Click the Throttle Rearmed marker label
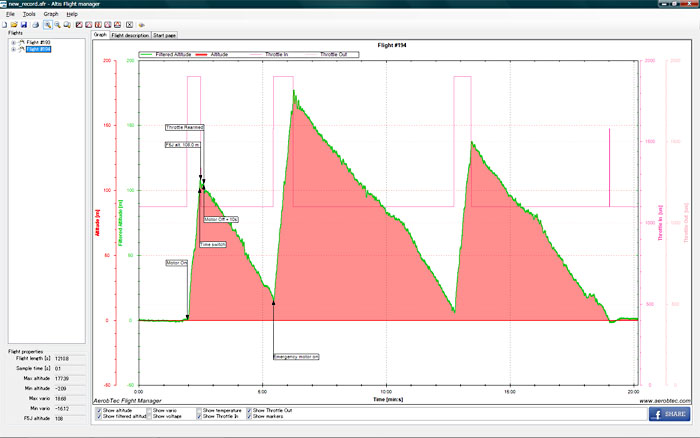Image resolution: width=700 pixels, height=438 pixels. point(184,127)
